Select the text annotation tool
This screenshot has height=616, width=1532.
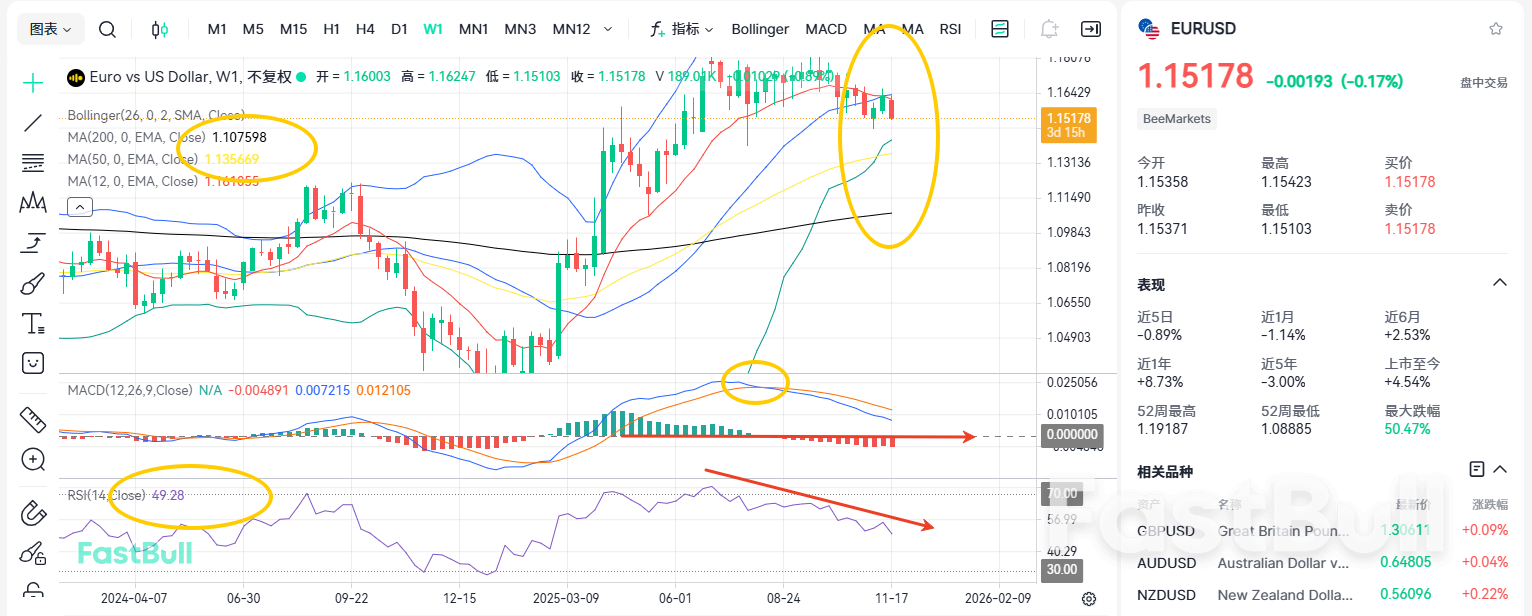tap(32, 323)
